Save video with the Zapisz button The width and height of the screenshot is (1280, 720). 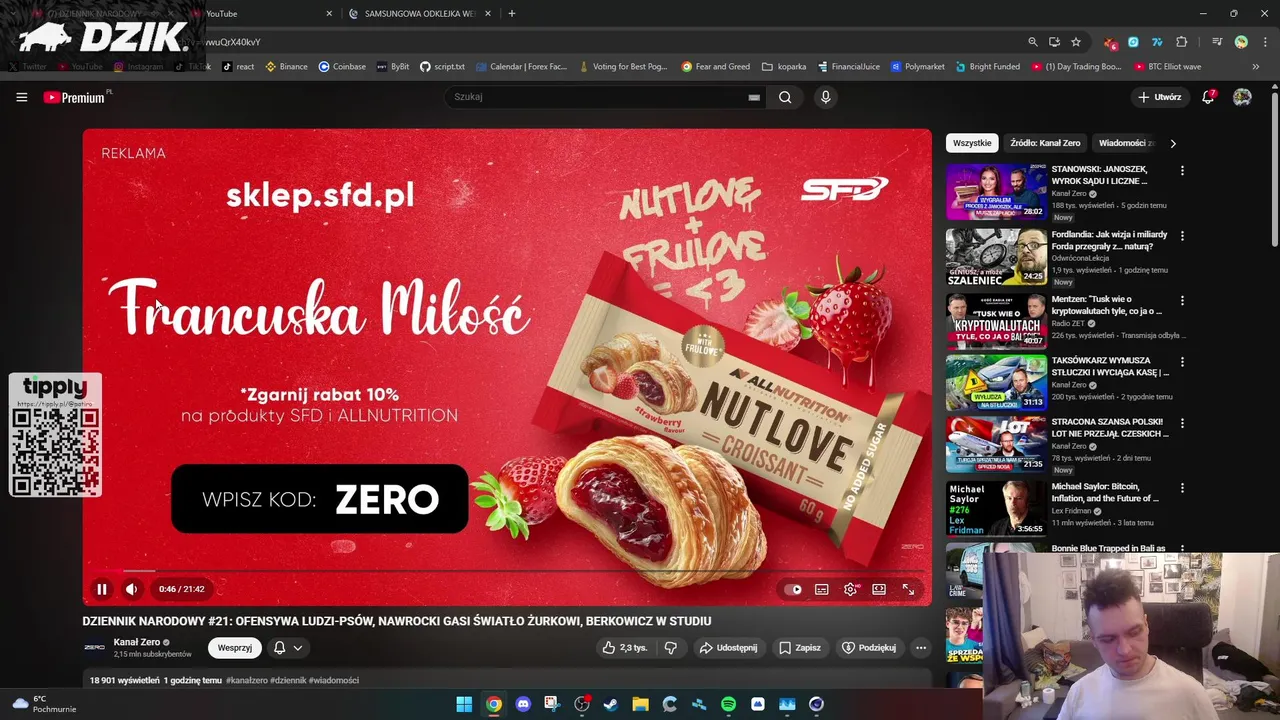(x=800, y=648)
